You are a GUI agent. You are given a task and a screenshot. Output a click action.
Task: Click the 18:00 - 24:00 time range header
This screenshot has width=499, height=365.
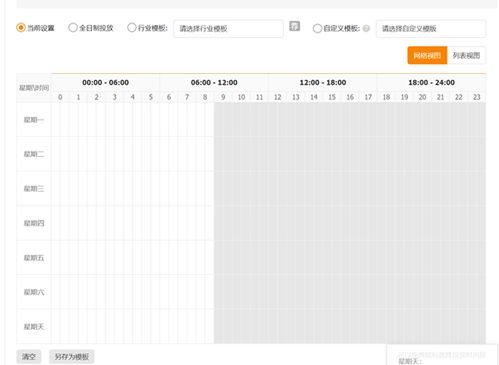[431, 82]
